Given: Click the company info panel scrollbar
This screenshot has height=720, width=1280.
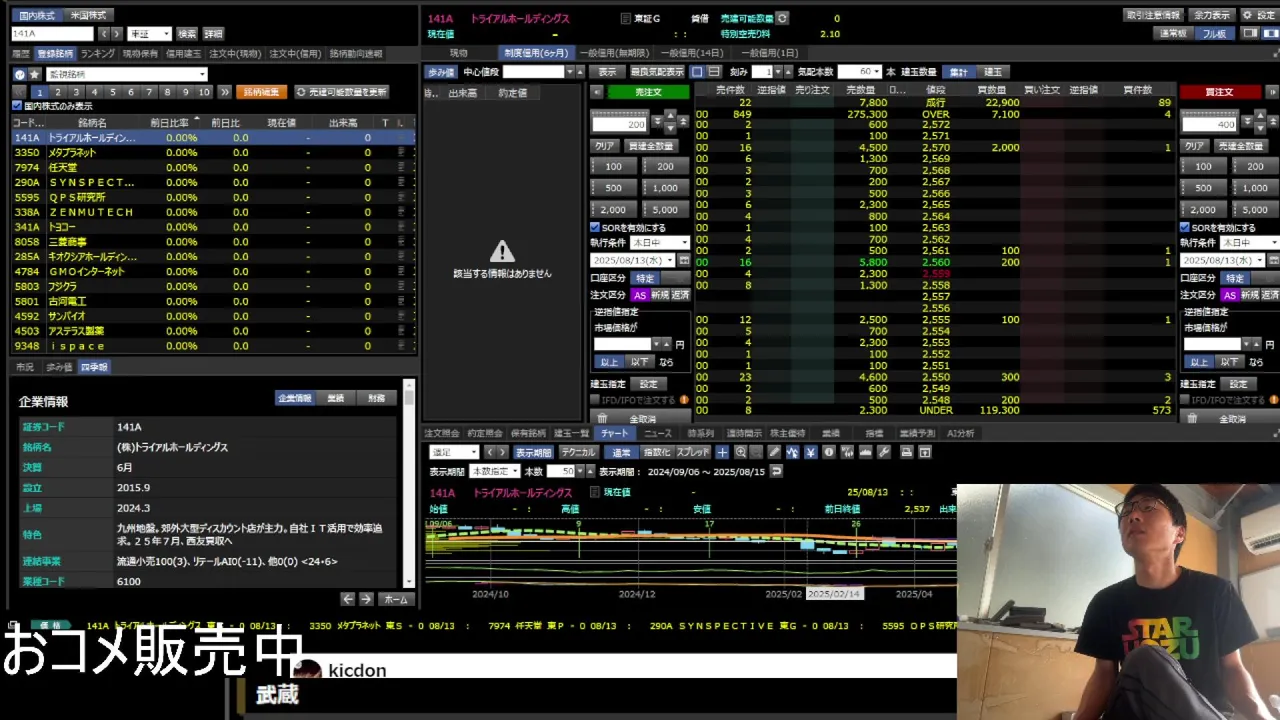Looking at the screenshot, I should (408, 483).
